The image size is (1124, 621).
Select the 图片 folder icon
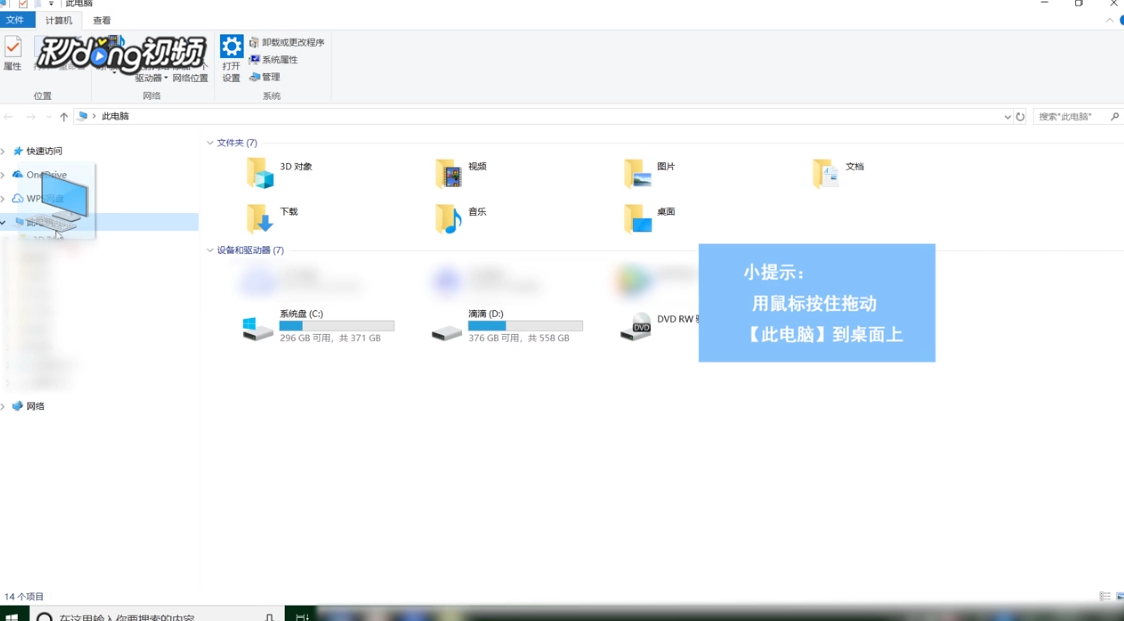(x=637, y=174)
